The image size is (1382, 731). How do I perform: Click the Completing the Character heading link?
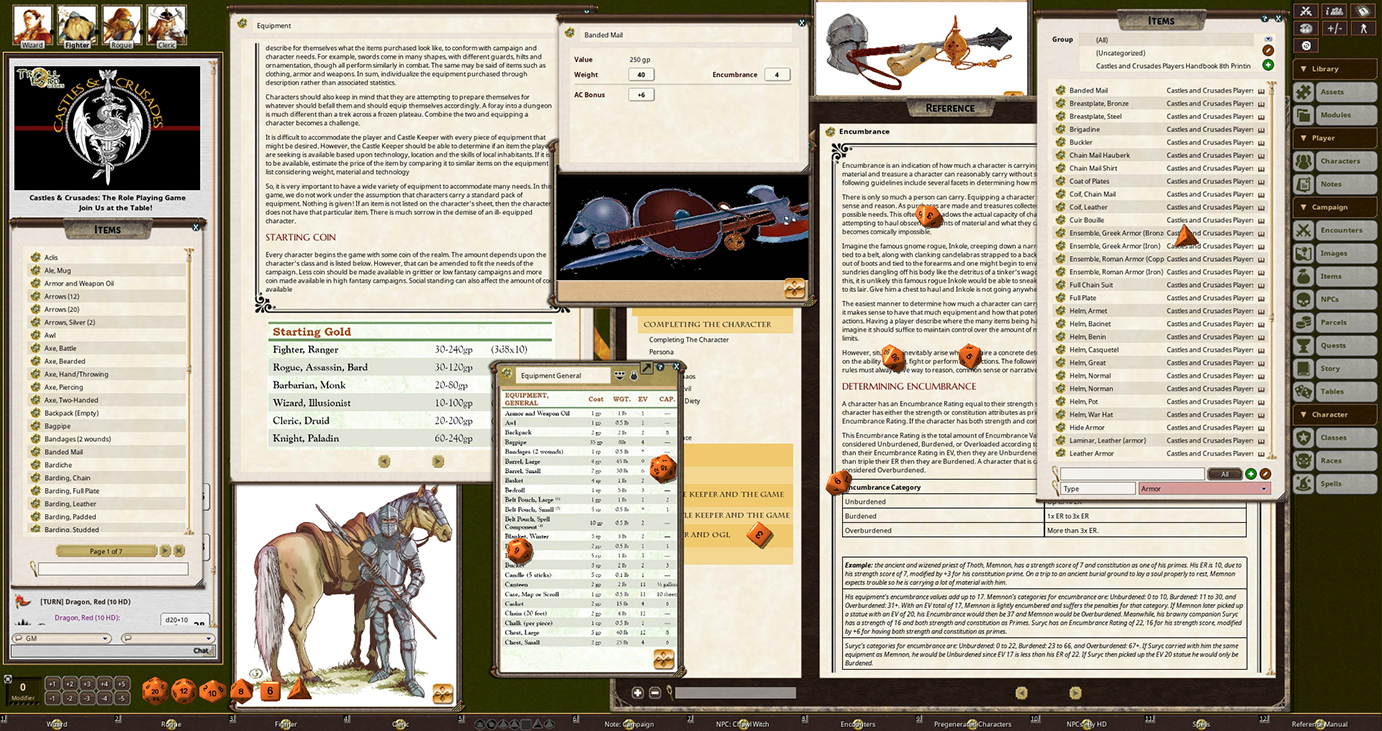click(x=707, y=324)
